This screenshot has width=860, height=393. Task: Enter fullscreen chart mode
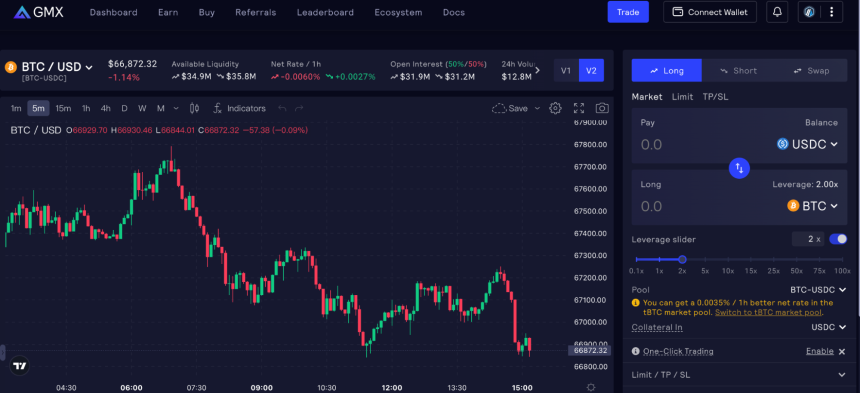tap(579, 108)
